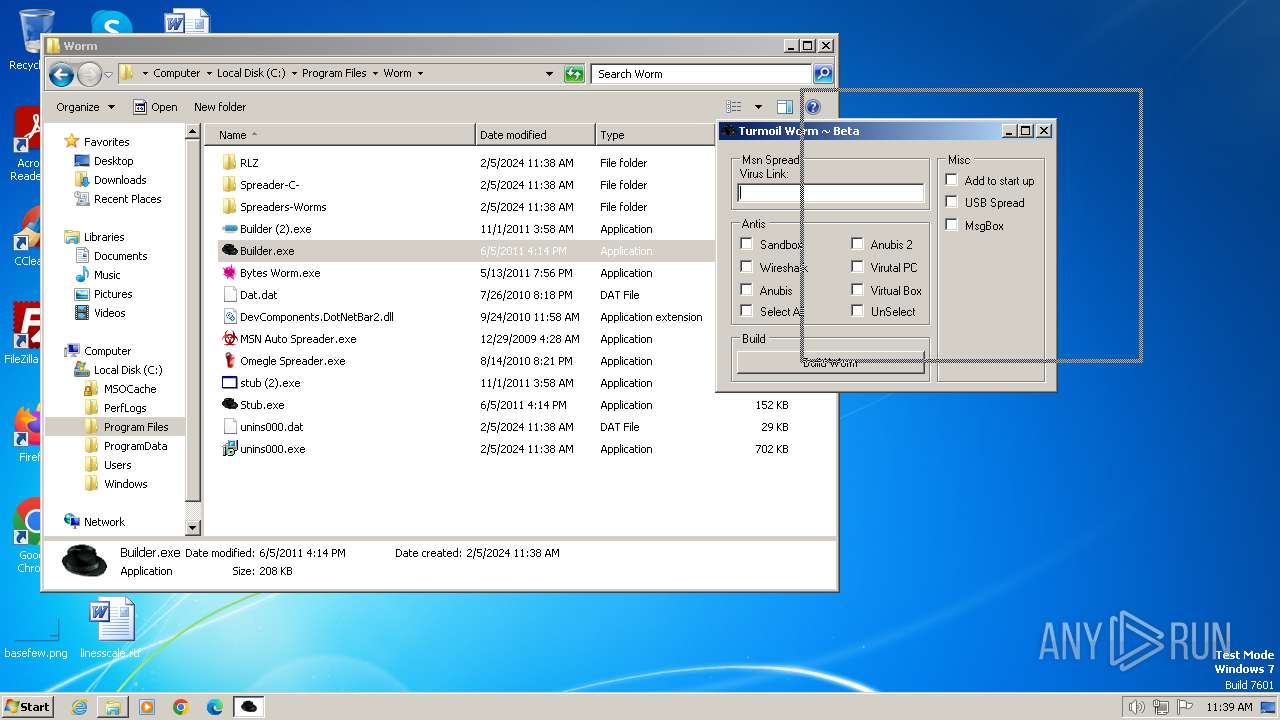This screenshot has width=1280, height=720.
Task: Open the RLZ folder icon
Action: (229, 163)
